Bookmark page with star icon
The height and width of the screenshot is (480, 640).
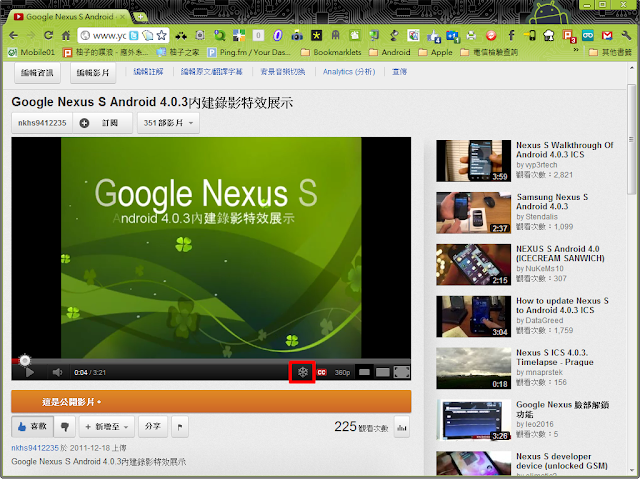tap(162, 36)
